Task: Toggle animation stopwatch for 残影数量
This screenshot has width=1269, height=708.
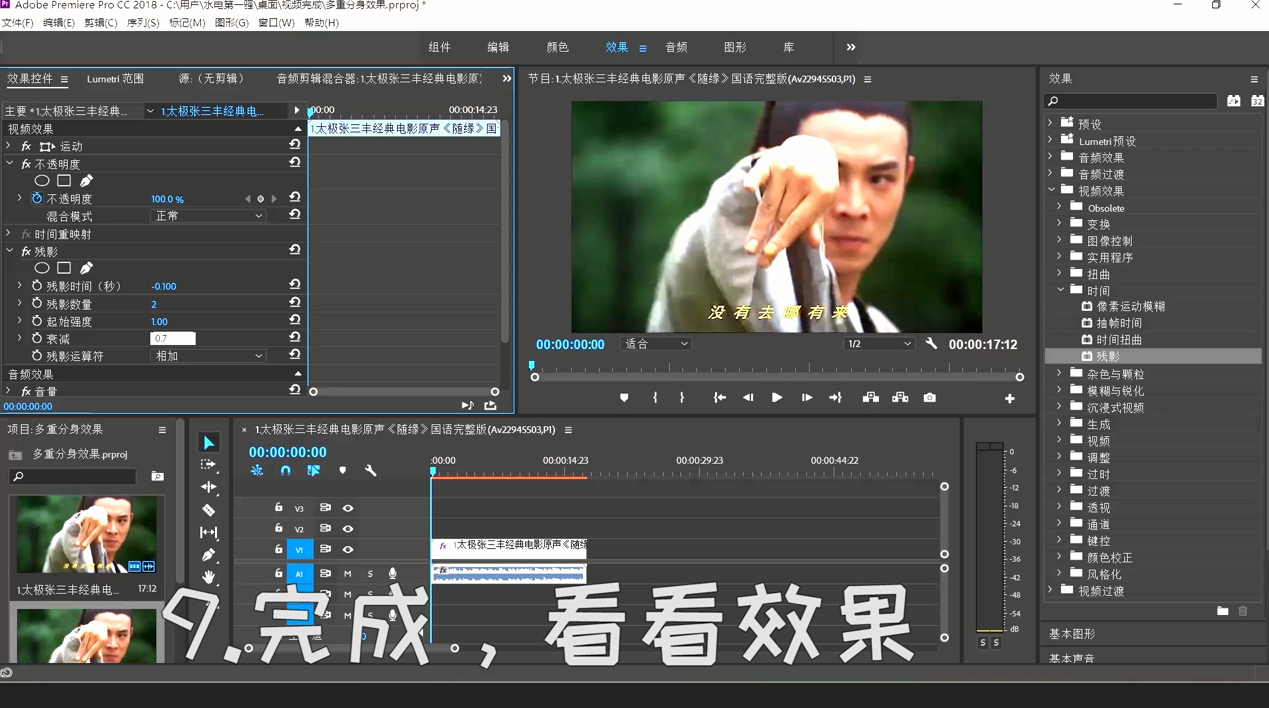Action: (x=37, y=304)
